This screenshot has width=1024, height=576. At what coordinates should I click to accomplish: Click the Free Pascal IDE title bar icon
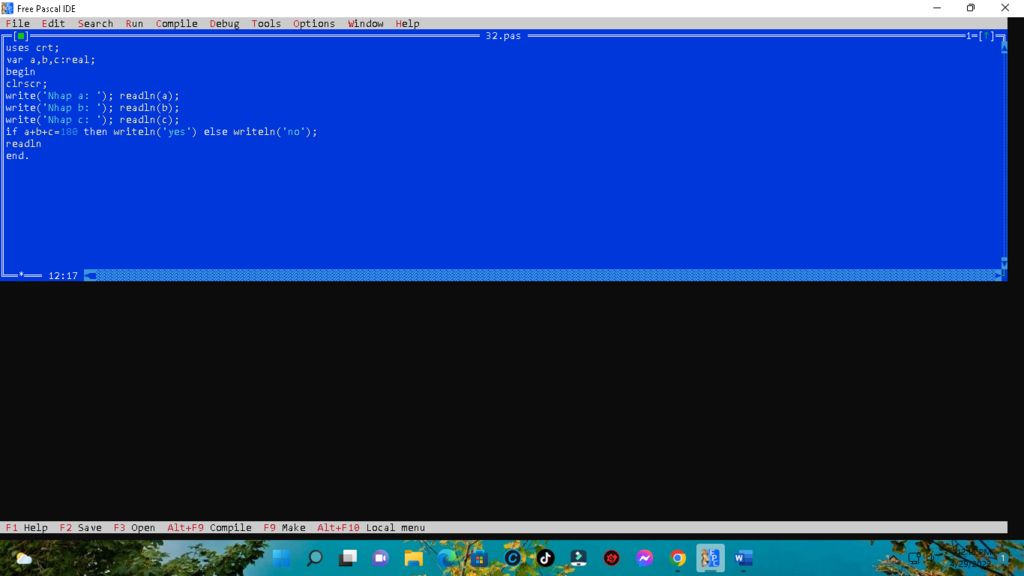[7, 8]
